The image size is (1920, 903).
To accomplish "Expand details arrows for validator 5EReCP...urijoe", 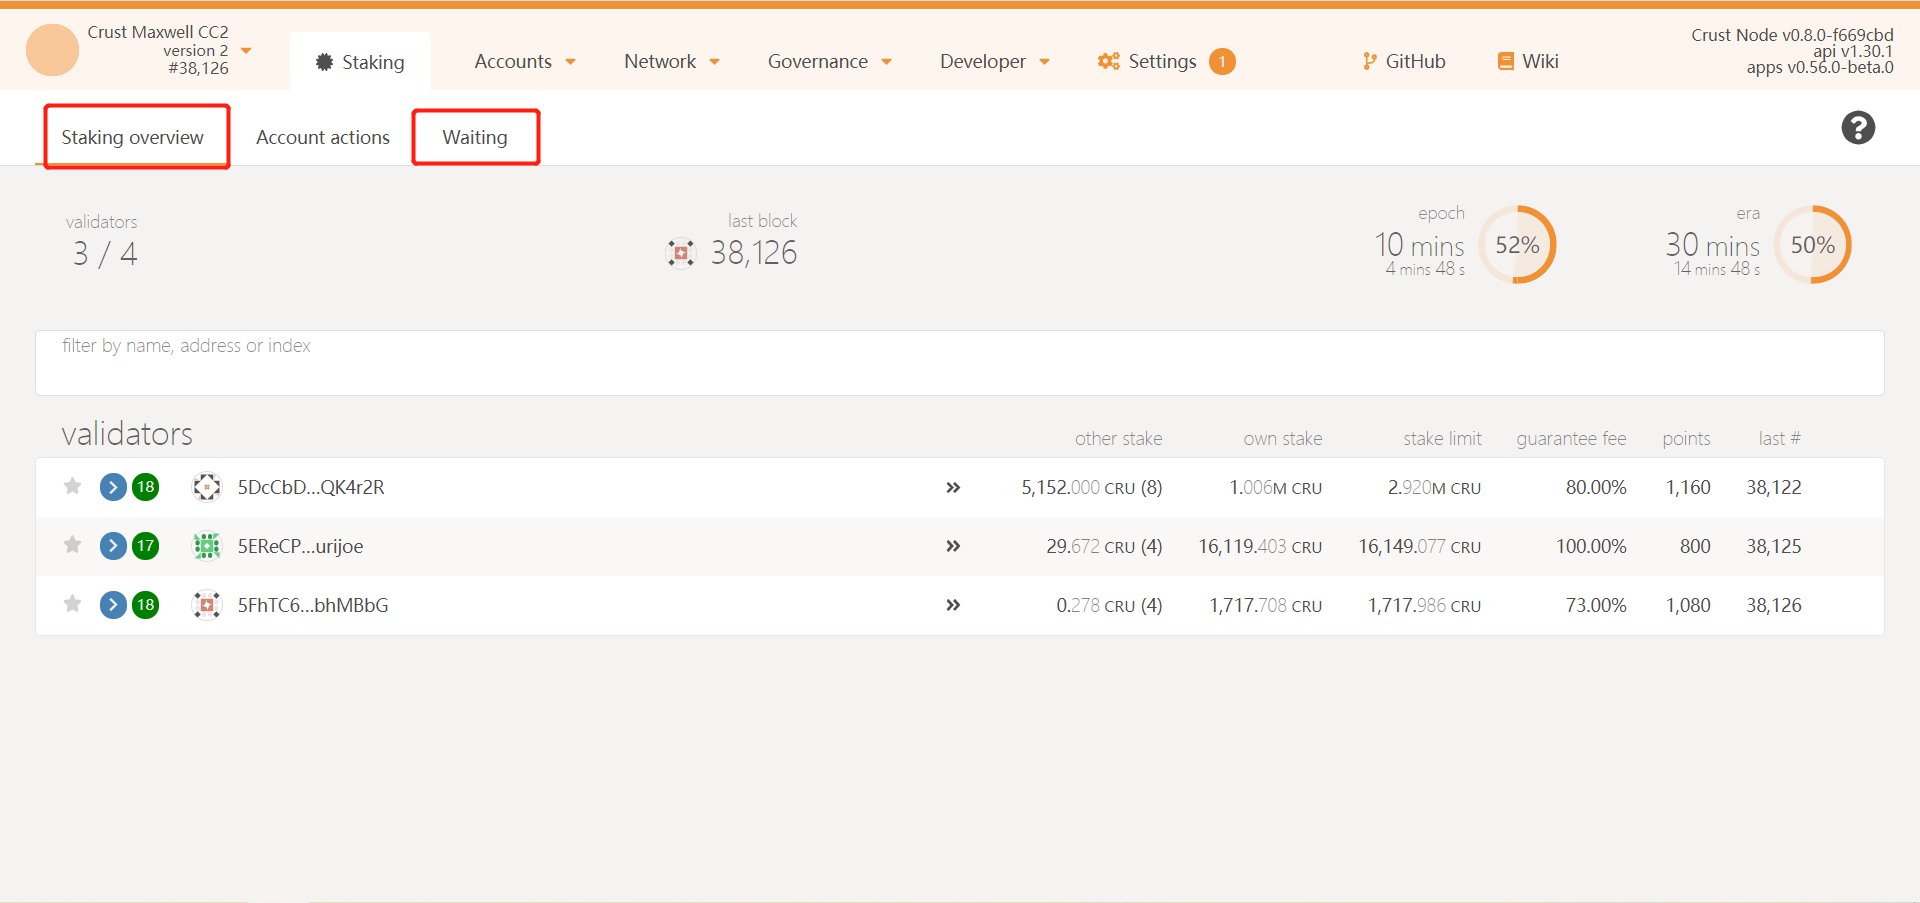I will pyautogui.click(x=953, y=546).
